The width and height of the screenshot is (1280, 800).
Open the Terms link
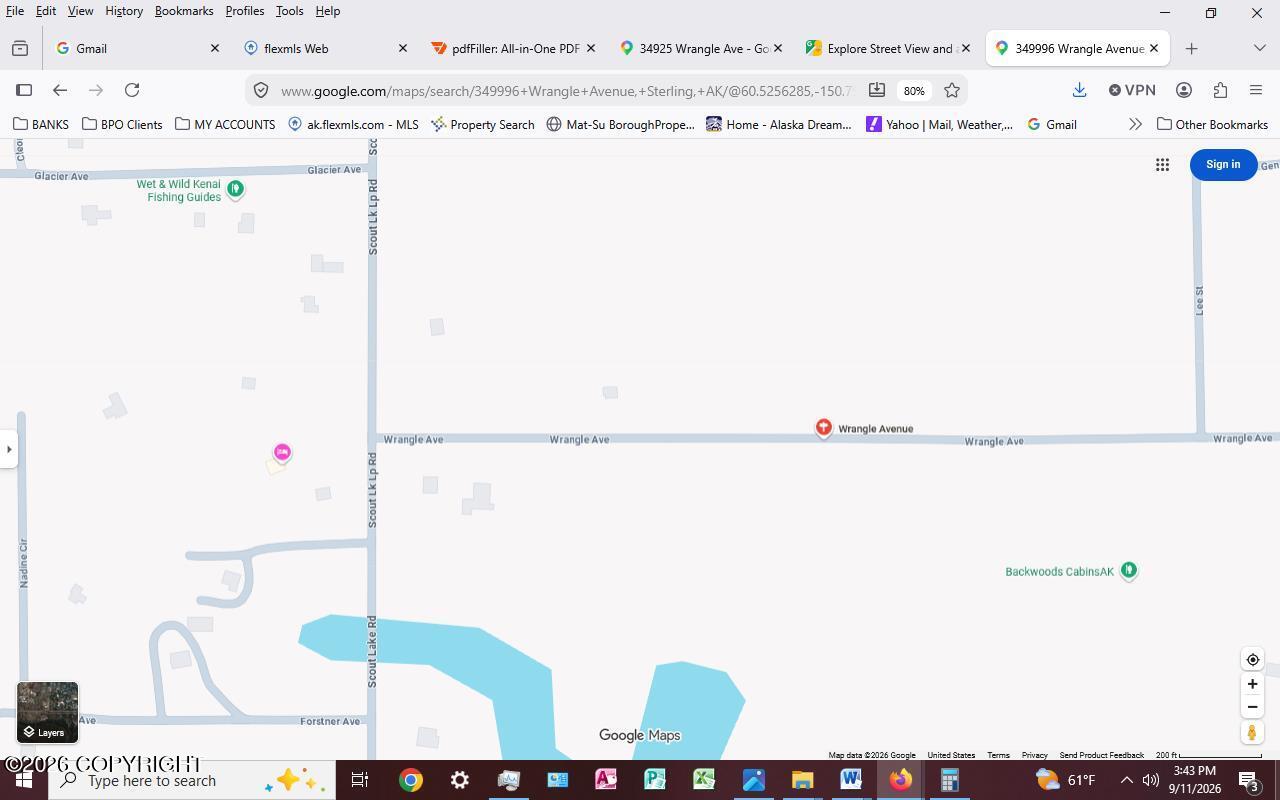pos(998,755)
